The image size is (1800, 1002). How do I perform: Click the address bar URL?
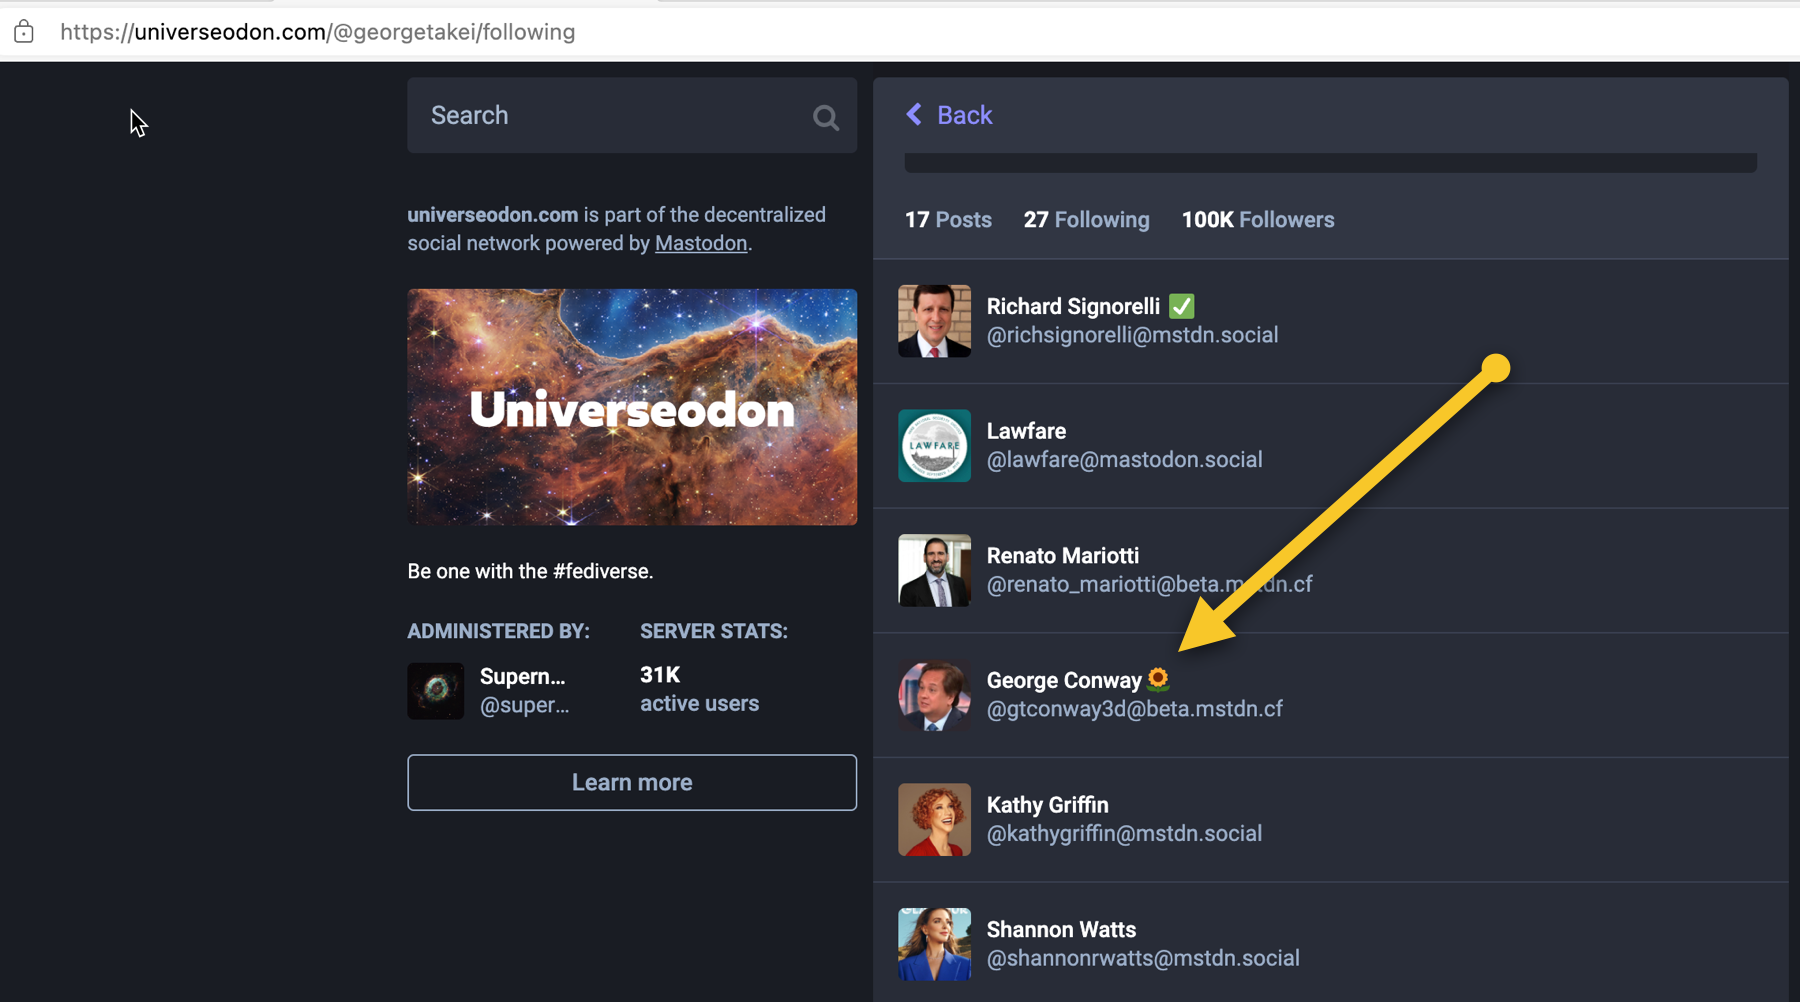click(x=318, y=32)
